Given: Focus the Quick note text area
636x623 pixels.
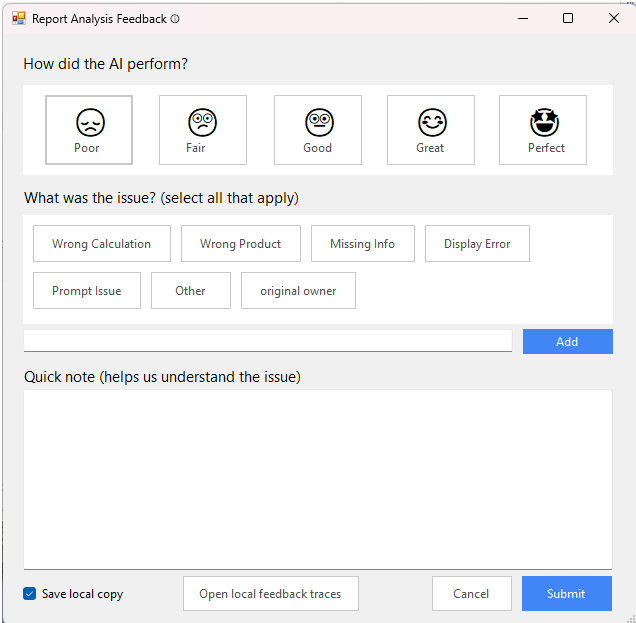Looking at the screenshot, I should (x=317, y=479).
